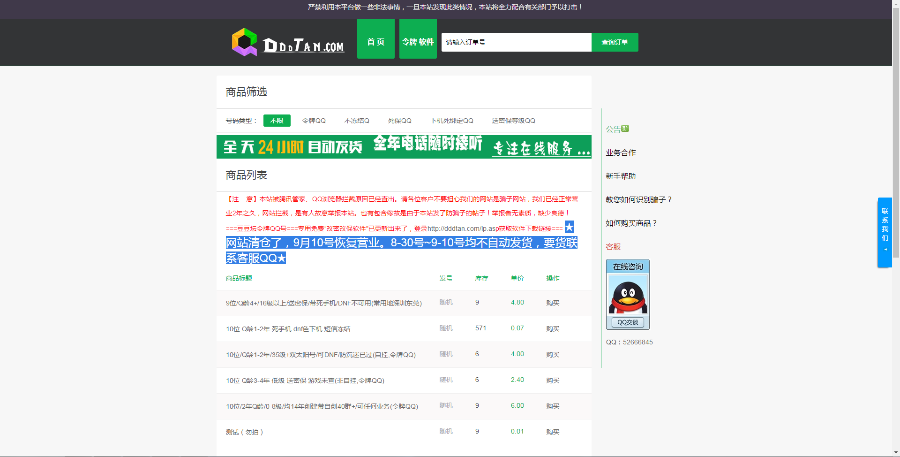The image size is (900, 457).
Task: Click the QQ penguin avatar image
Action: (x=628, y=294)
